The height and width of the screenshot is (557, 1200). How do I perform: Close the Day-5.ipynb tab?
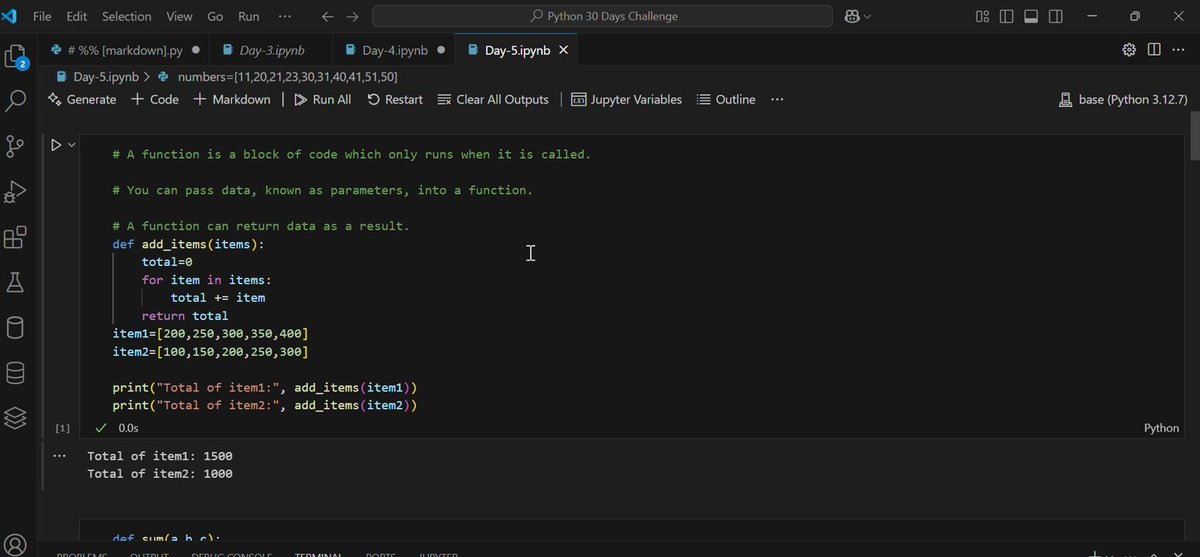[564, 50]
